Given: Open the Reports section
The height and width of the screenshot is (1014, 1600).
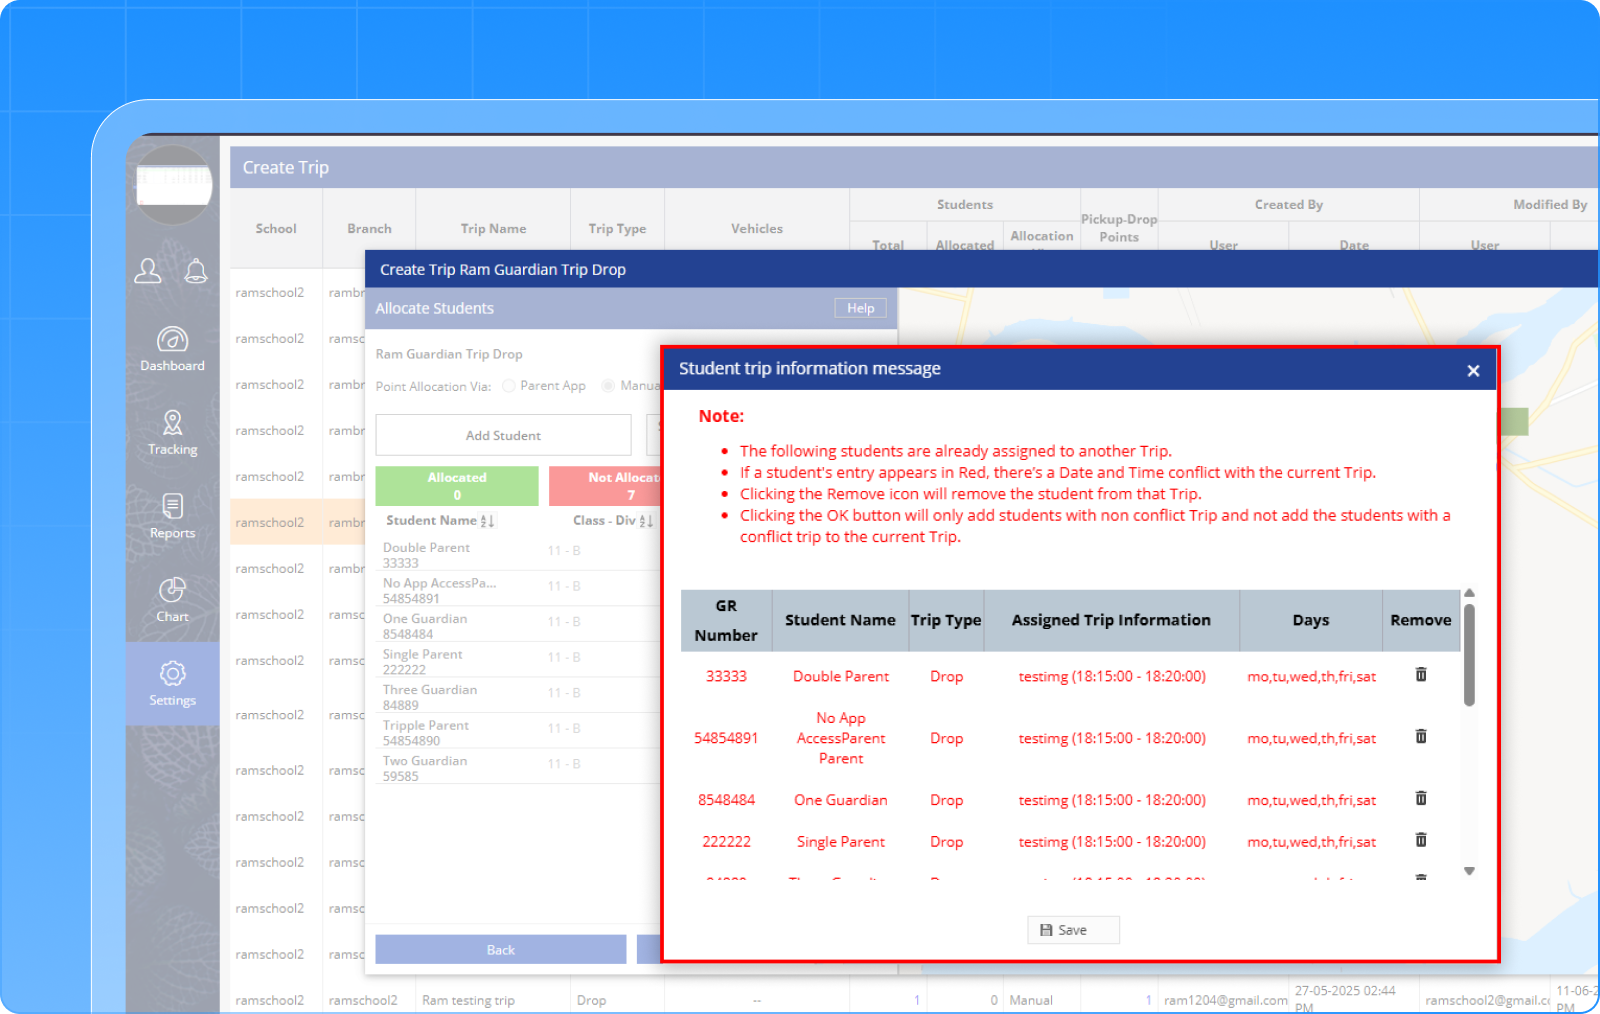Looking at the screenshot, I should click(x=172, y=516).
